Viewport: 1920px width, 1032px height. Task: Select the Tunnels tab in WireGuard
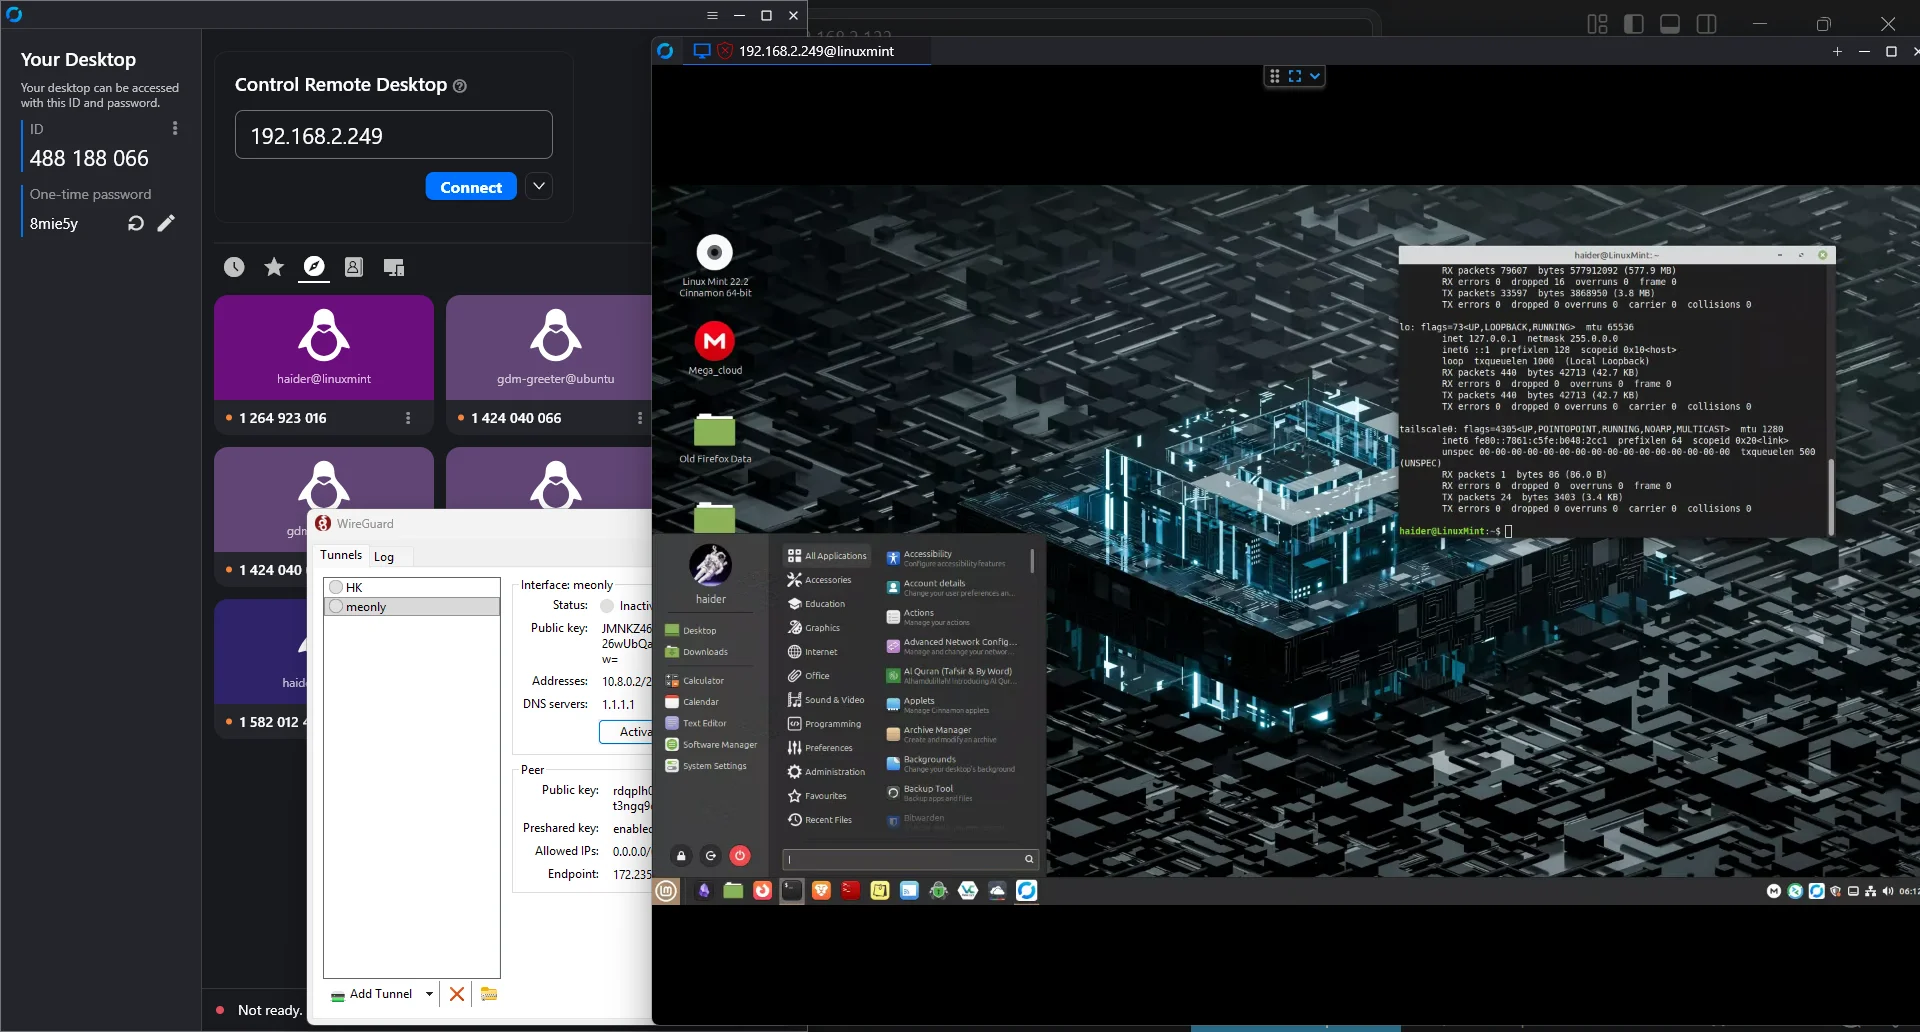click(x=341, y=555)
